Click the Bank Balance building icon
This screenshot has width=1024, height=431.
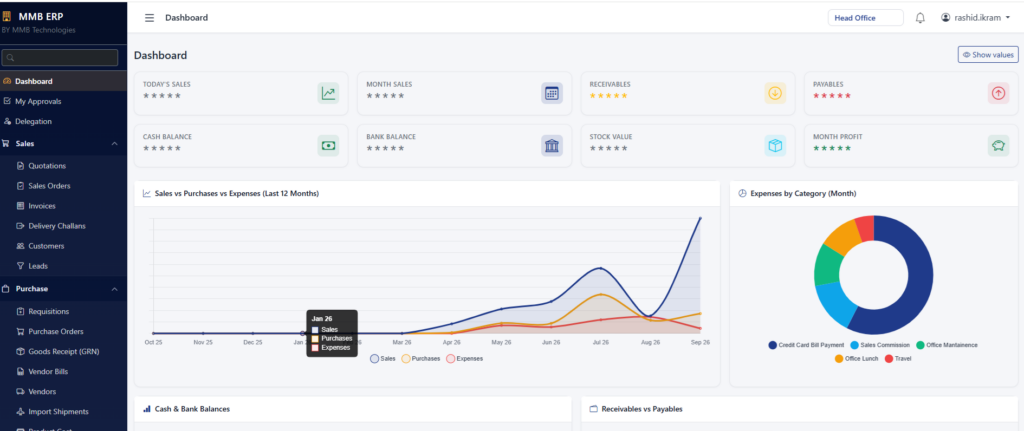552,146
